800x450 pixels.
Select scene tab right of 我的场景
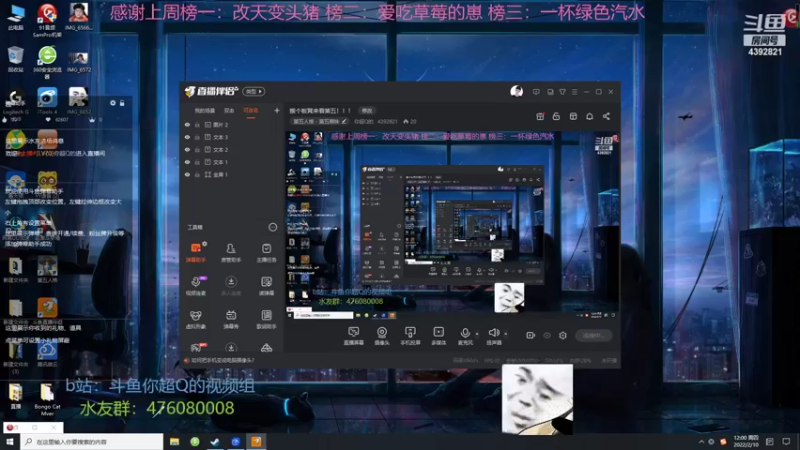pyautogui.click(x=229, y=111)
